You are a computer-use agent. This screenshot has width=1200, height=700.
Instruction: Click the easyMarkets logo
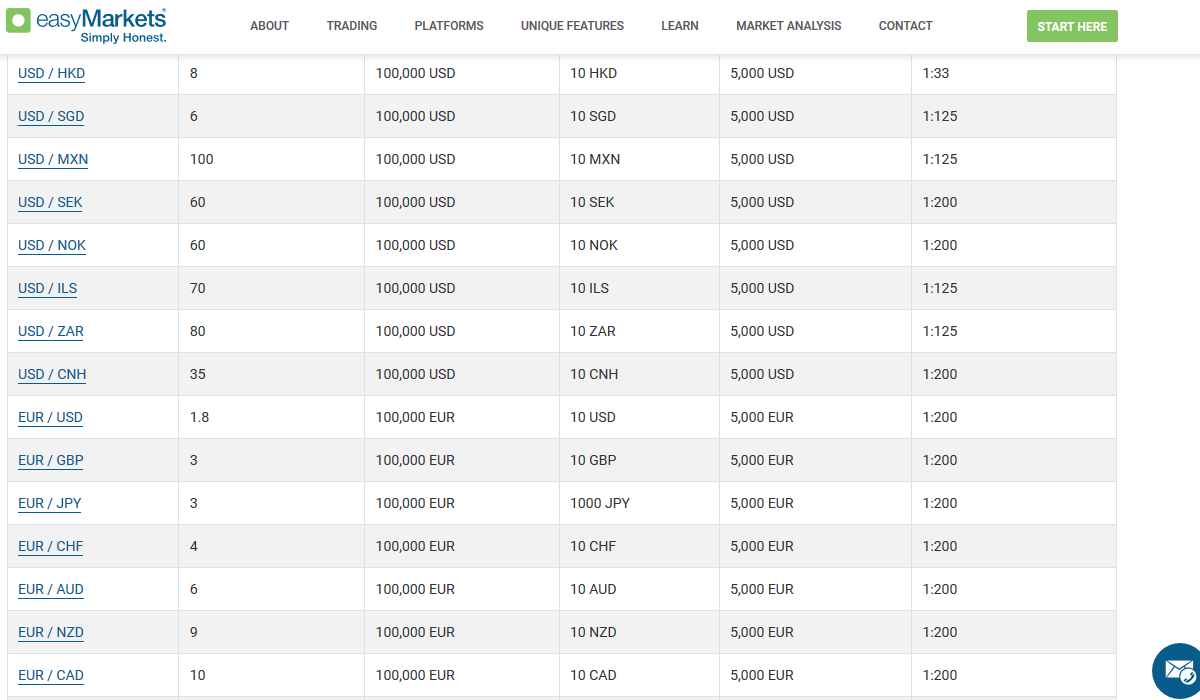point(86,25)
